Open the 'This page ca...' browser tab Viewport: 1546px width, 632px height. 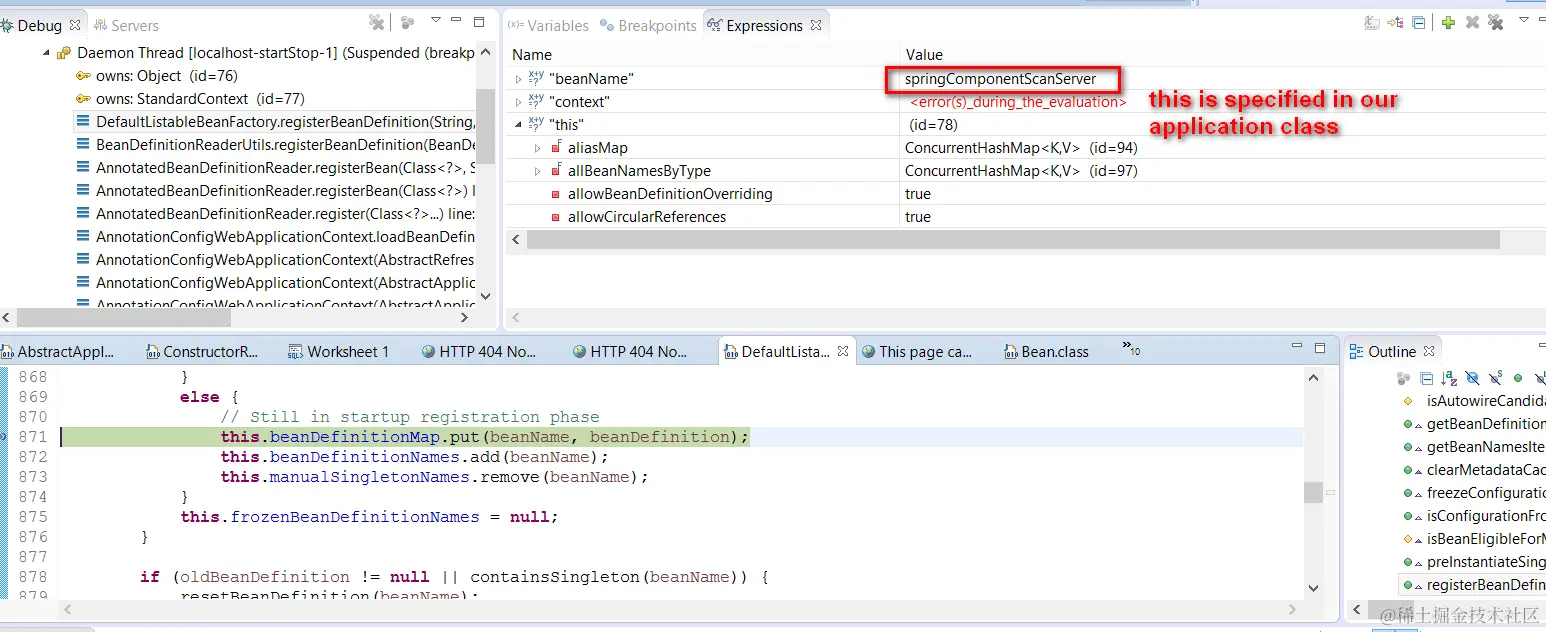916,352
